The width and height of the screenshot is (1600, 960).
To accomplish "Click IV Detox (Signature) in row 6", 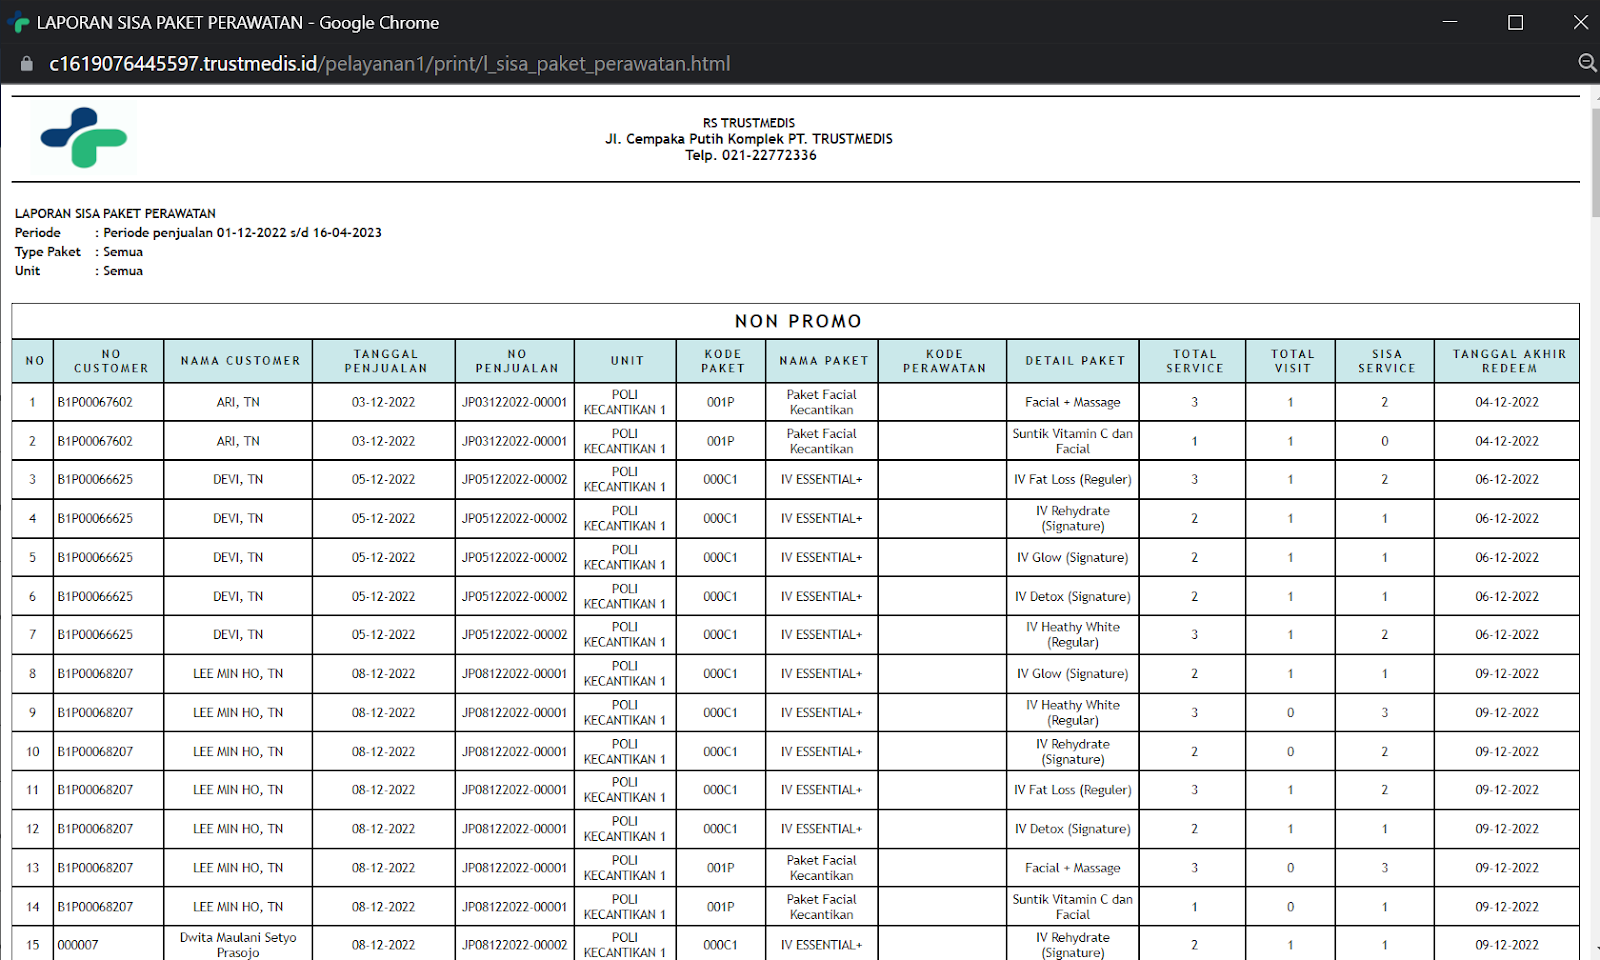I will pos(1073,596).
